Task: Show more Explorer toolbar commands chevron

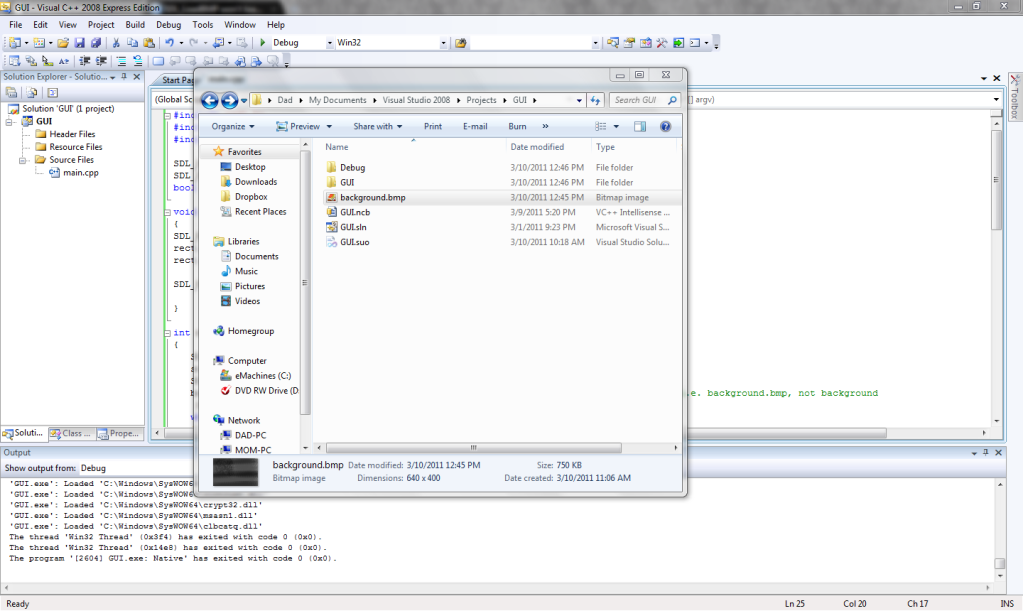Action: coord(545,127)
